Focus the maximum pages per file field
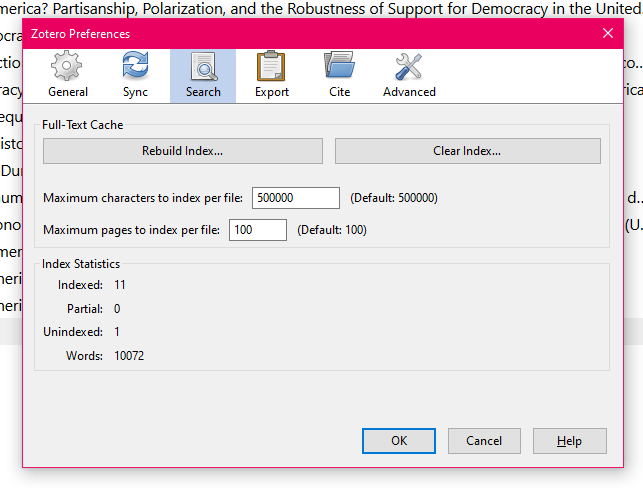Screen dimensions: 643x488 coord(258,230)
